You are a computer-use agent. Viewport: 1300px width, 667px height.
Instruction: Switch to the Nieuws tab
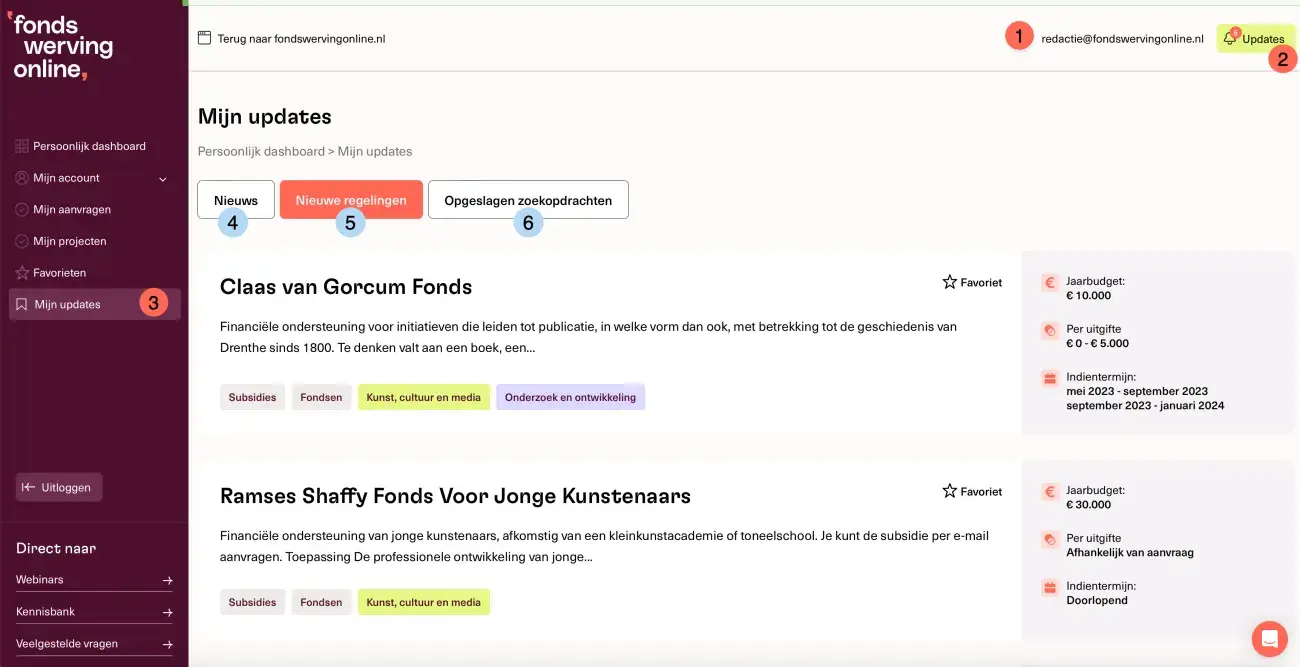point(235,199)
